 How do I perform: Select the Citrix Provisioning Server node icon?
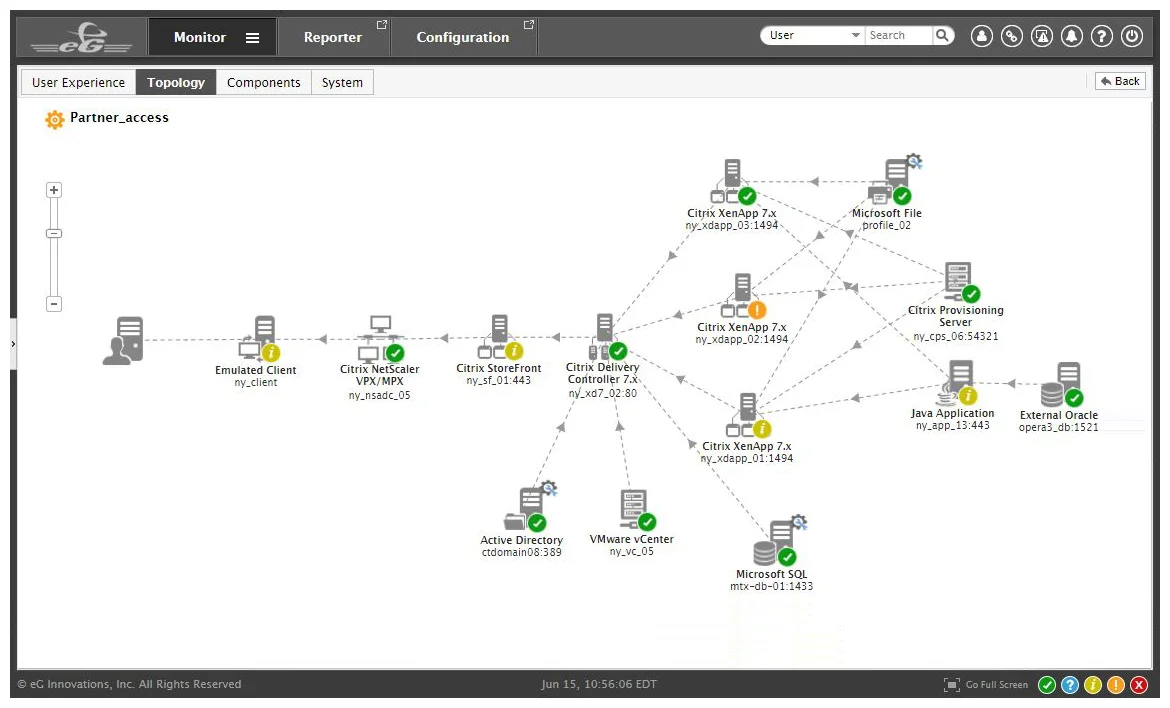pos(961,283)
